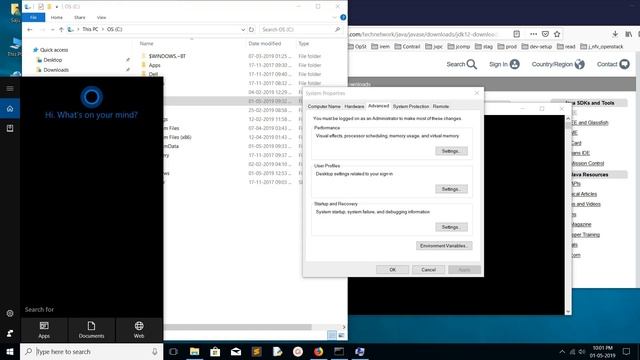Select the $WINDOWS.~BT folder
The width and height of the screenshot is (640, 360).
click(167, 56)
